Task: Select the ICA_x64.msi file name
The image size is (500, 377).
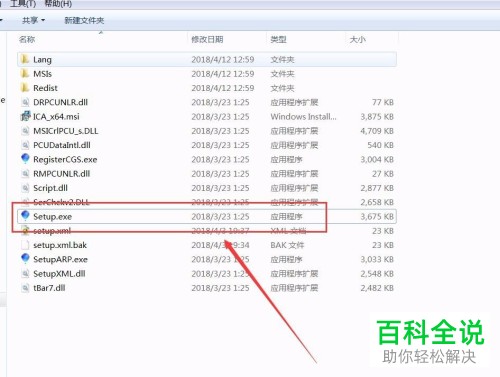Action: click(x=56, y=117)
